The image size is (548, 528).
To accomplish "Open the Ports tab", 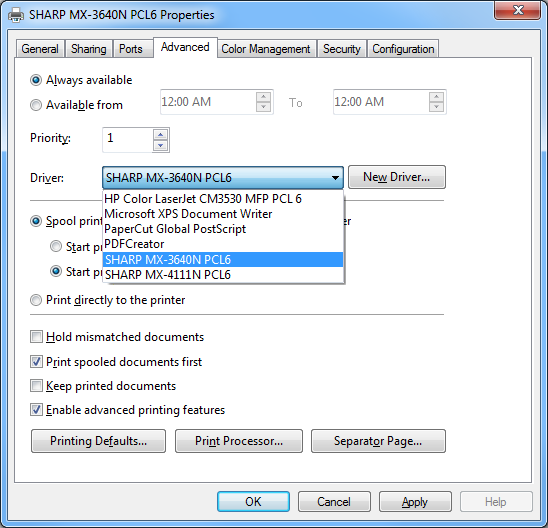I will 131,49.
